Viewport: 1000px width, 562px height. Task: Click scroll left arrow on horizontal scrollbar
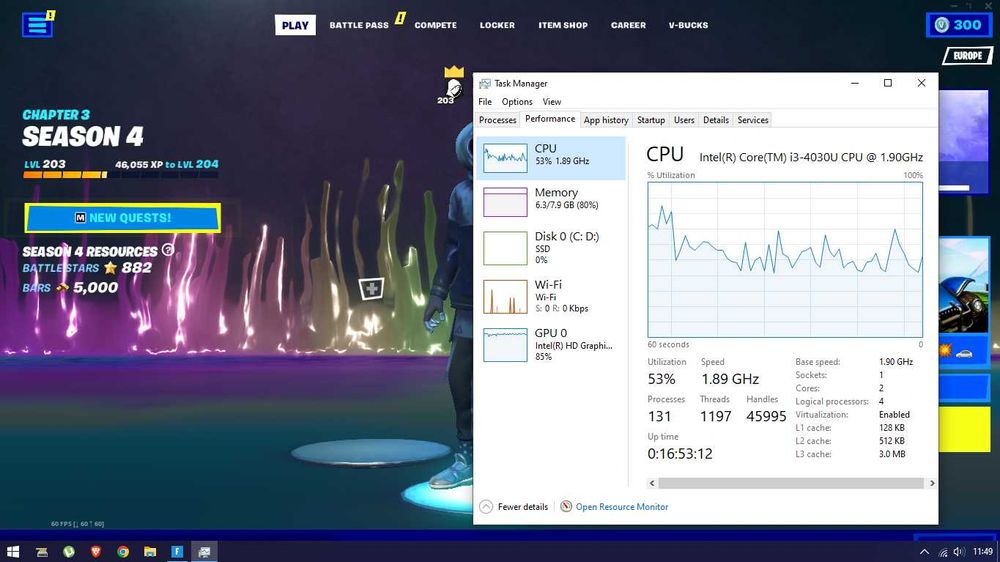(652, 484)
